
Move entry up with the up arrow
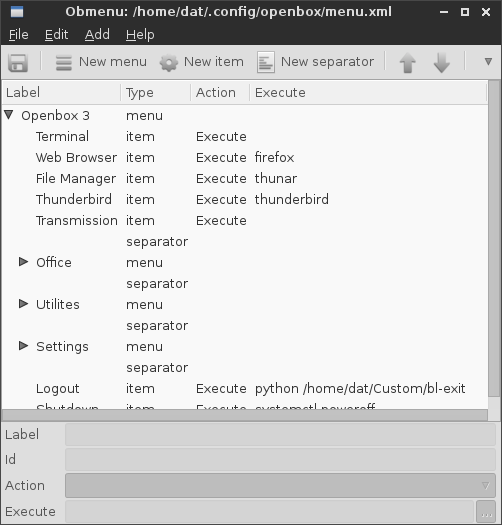coord(408,63)
